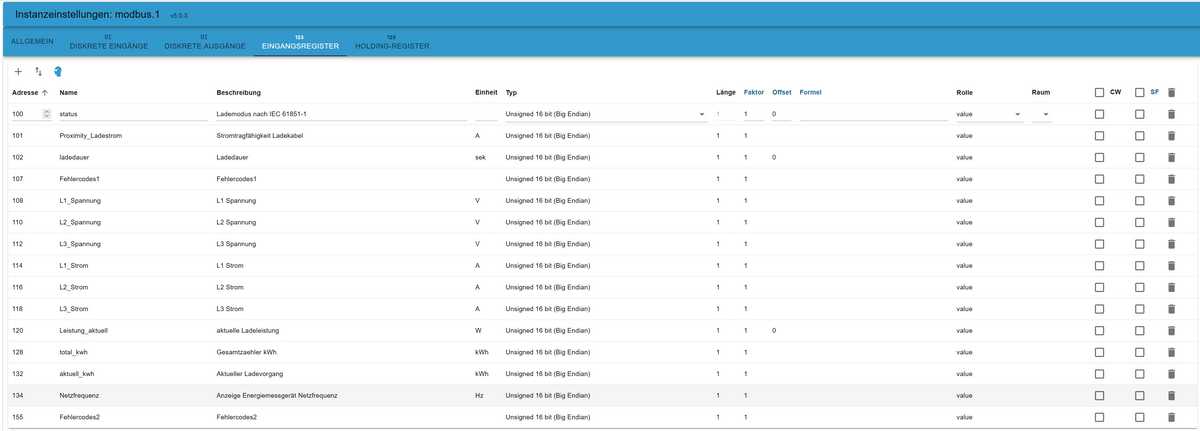Remove the L1_Spannung row via trash icon
The image size is (1200, 431).
[x=1172, y=200]
